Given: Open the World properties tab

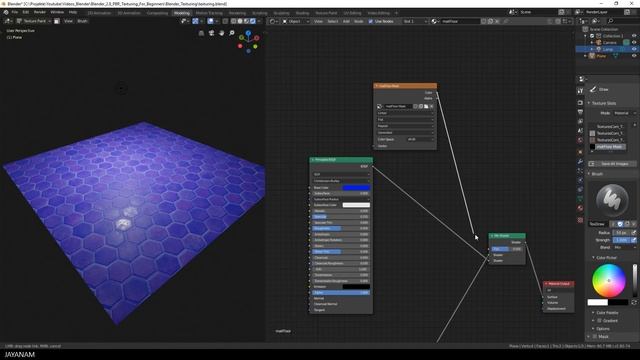Looking at the screenshot, I should 580,140.
